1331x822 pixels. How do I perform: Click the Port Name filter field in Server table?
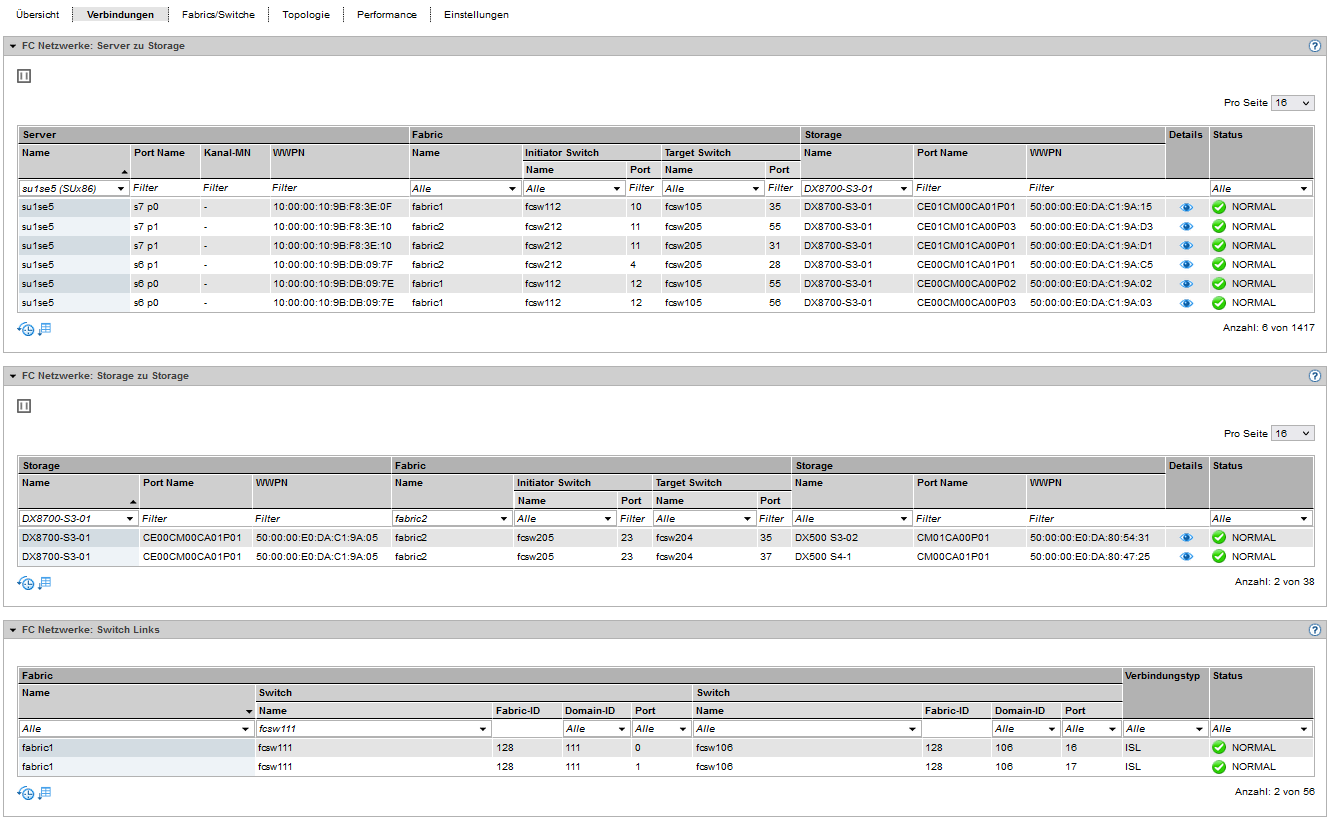coord(164,188)
